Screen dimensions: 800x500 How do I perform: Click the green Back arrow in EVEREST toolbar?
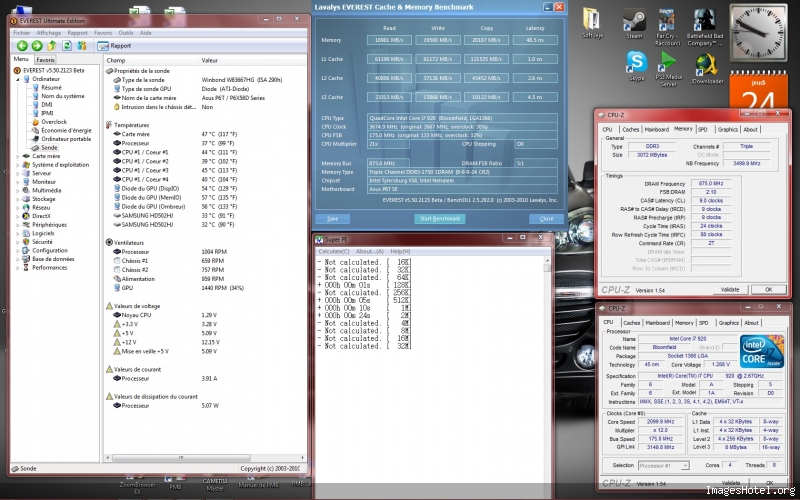21,45
